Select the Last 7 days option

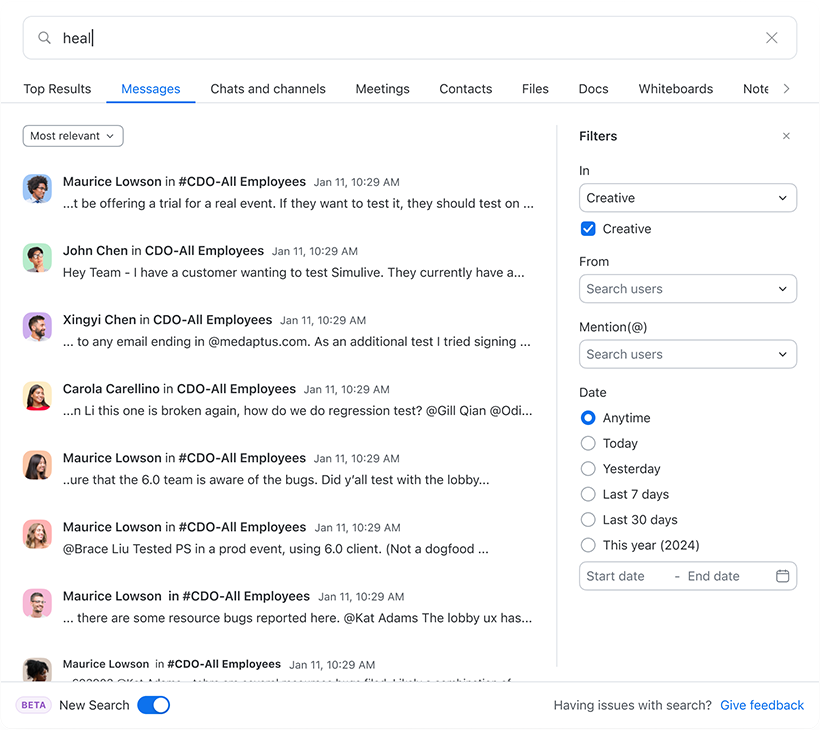tap(588, 494)
